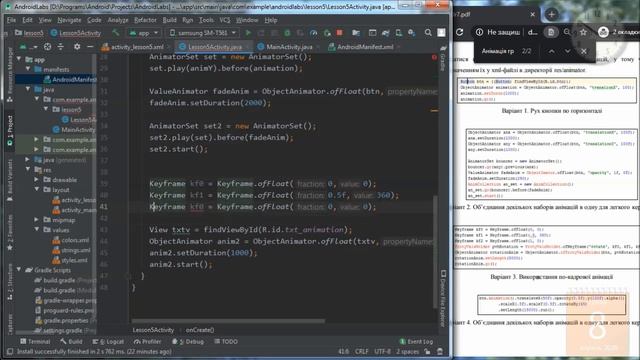Open the VCS menu
The width and height of the screenshot is (640, 360).
(x=225, y=20)
